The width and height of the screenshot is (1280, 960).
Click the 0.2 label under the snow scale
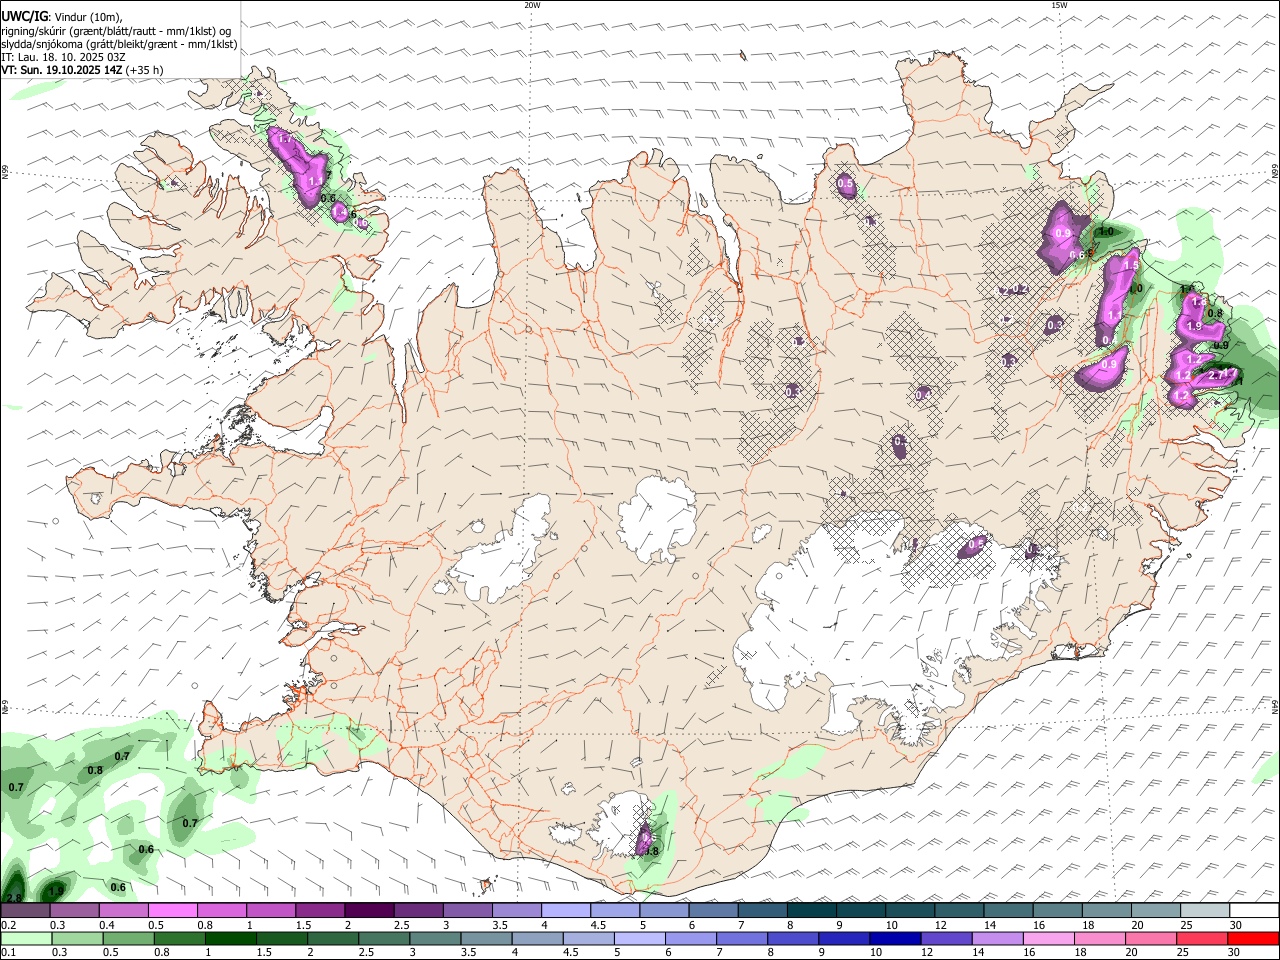[8, 925]
